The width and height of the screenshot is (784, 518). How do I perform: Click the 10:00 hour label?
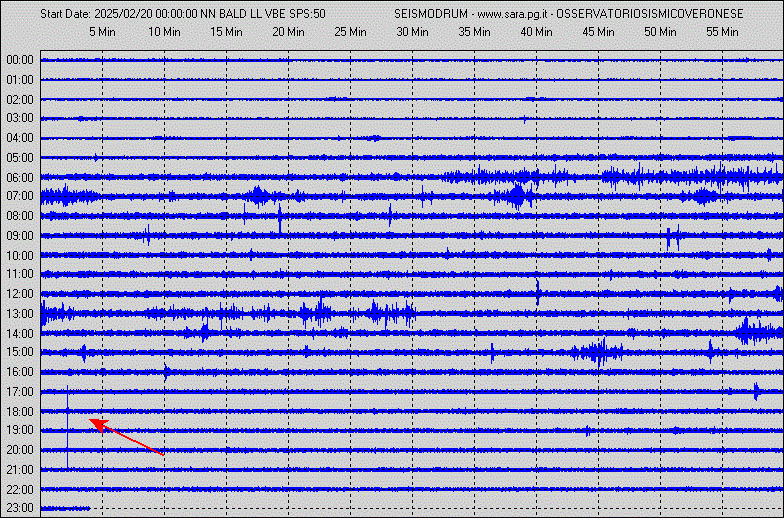[20, 256]
